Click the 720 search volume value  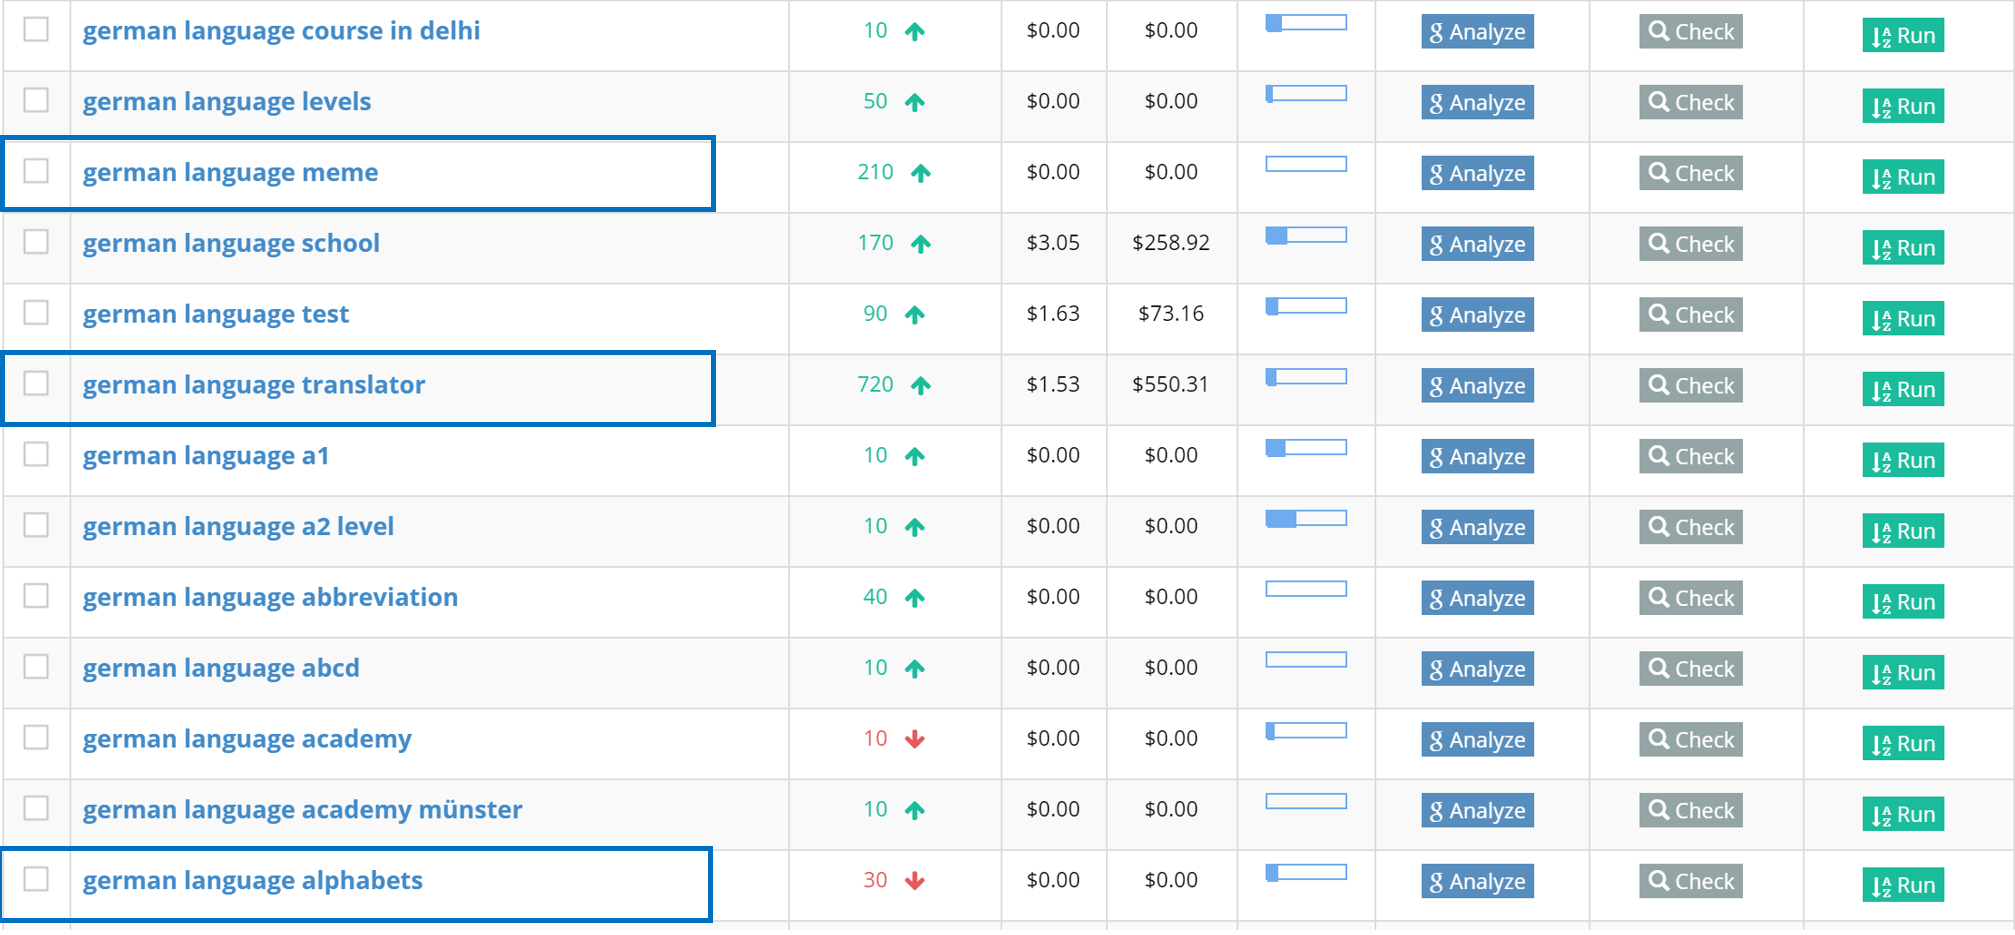point(875,385)
